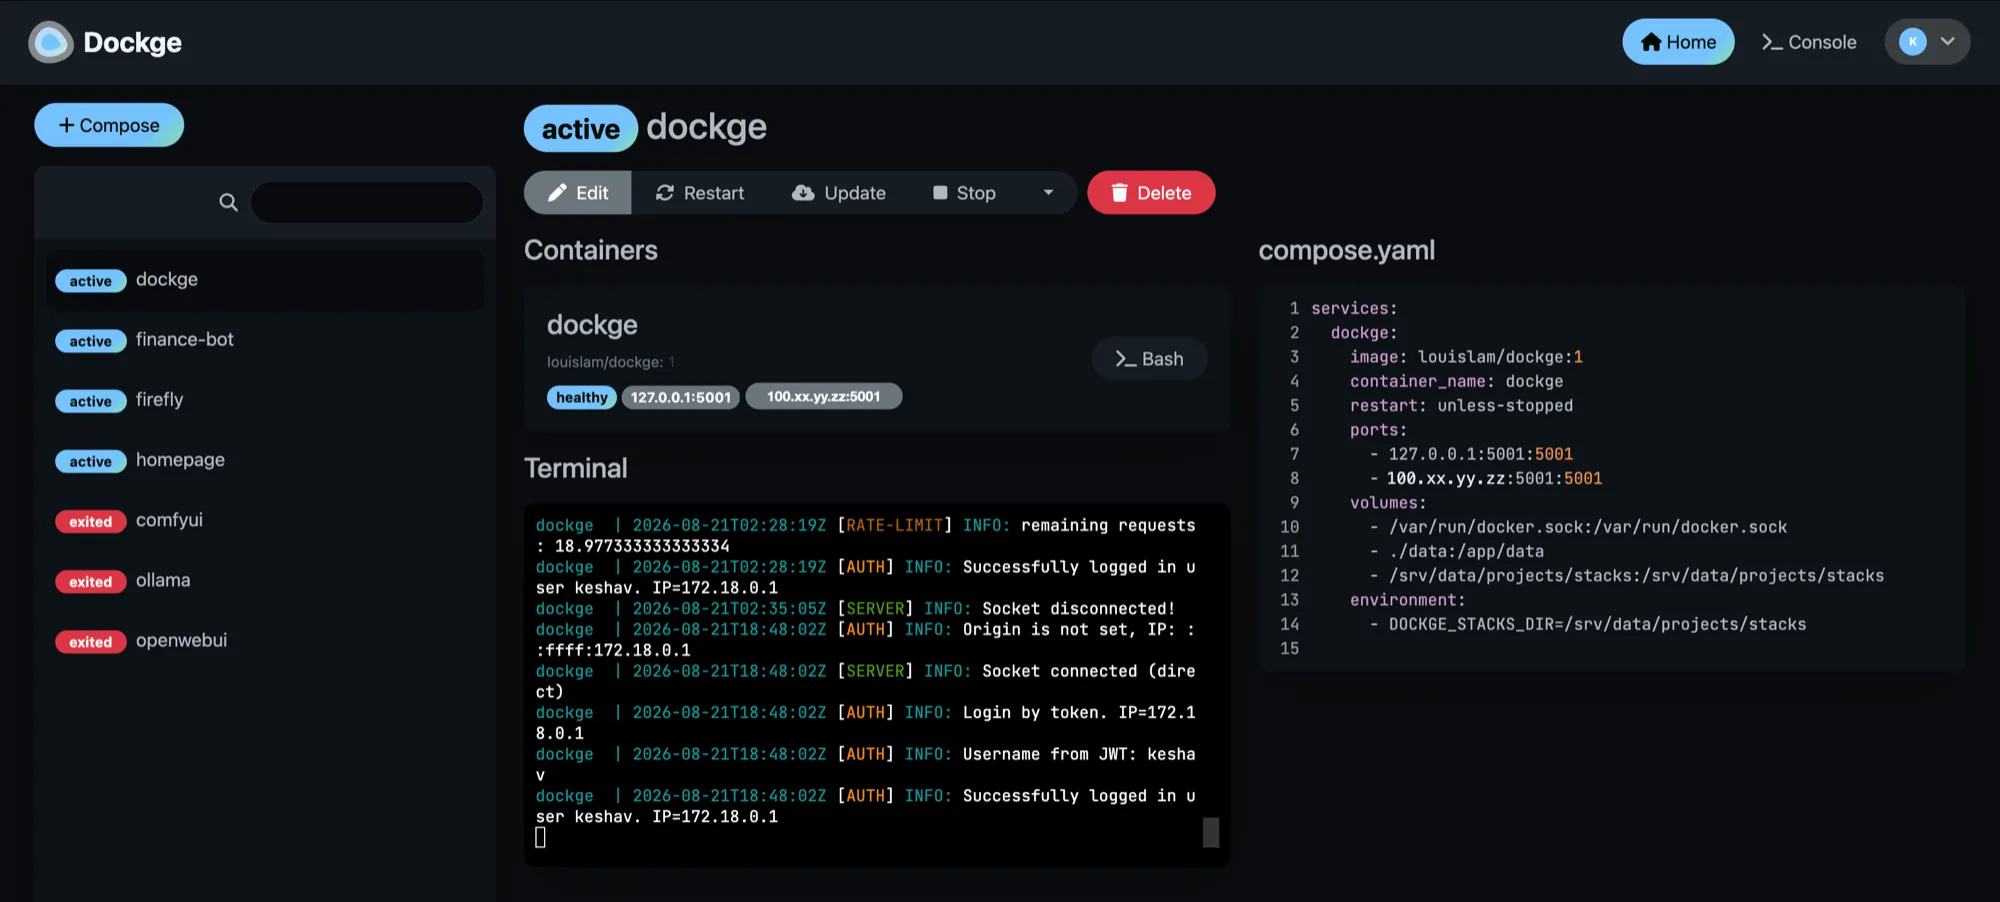The image size is (2000, 902).
Task: Click the Dockge title text in header
Action: click(x=132, y=42)
